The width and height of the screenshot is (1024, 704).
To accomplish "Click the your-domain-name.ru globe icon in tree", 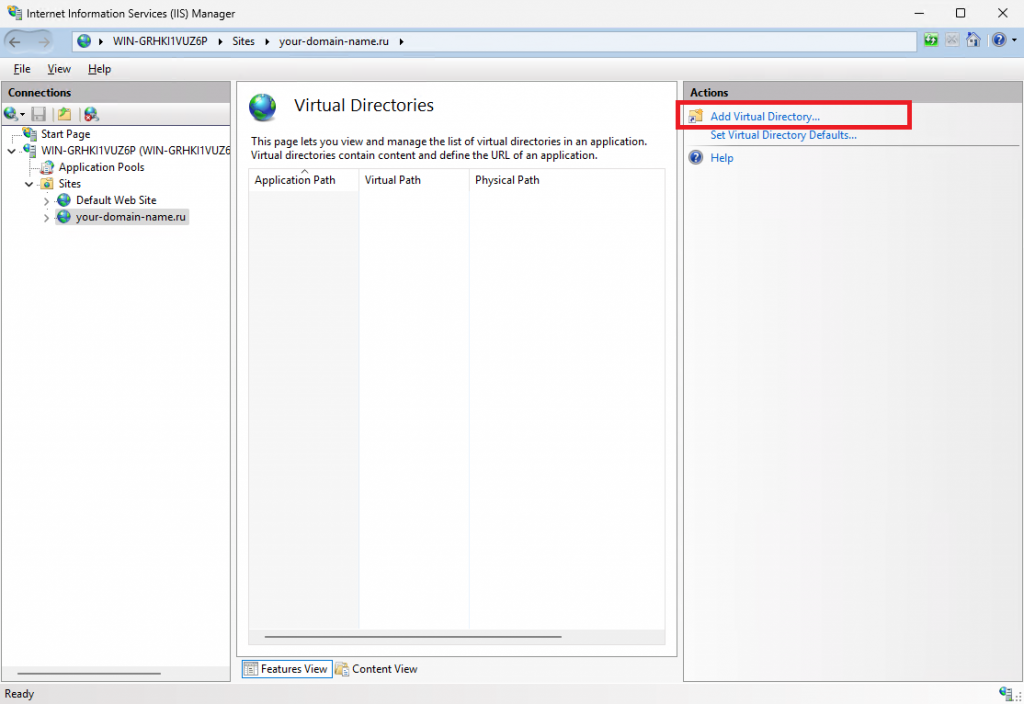I will [64, 217].
